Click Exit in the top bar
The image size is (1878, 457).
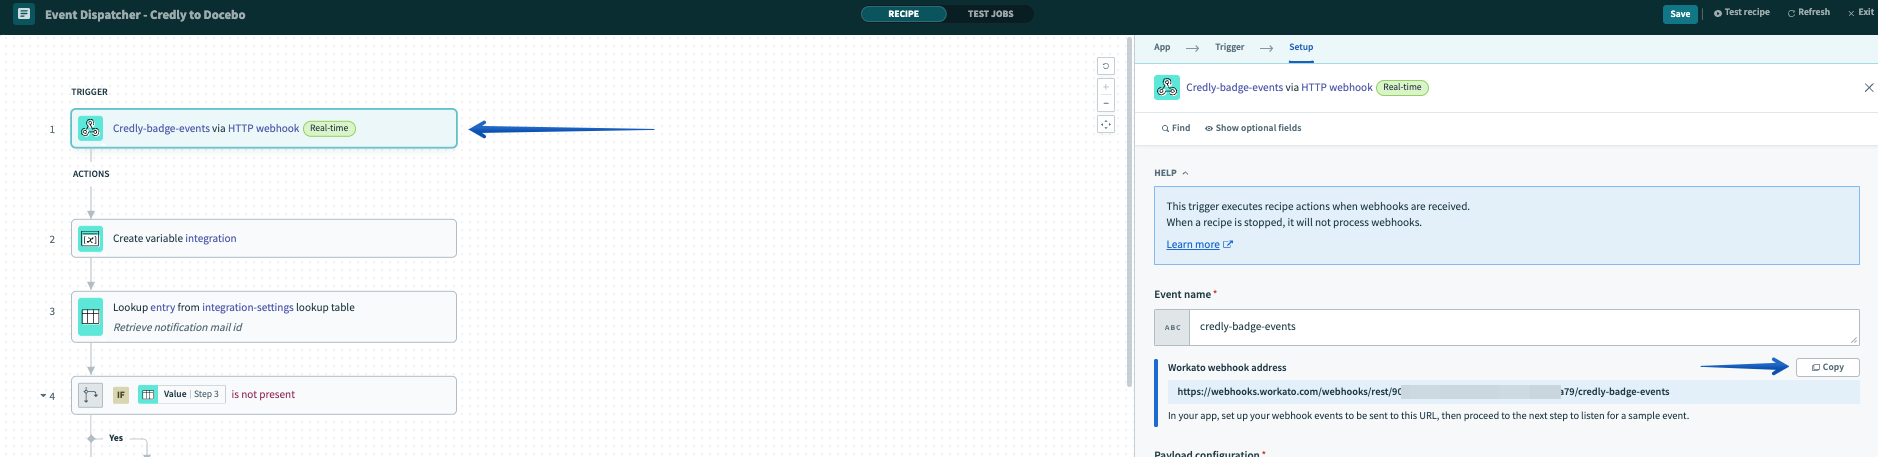click(x=1860, y=13)
